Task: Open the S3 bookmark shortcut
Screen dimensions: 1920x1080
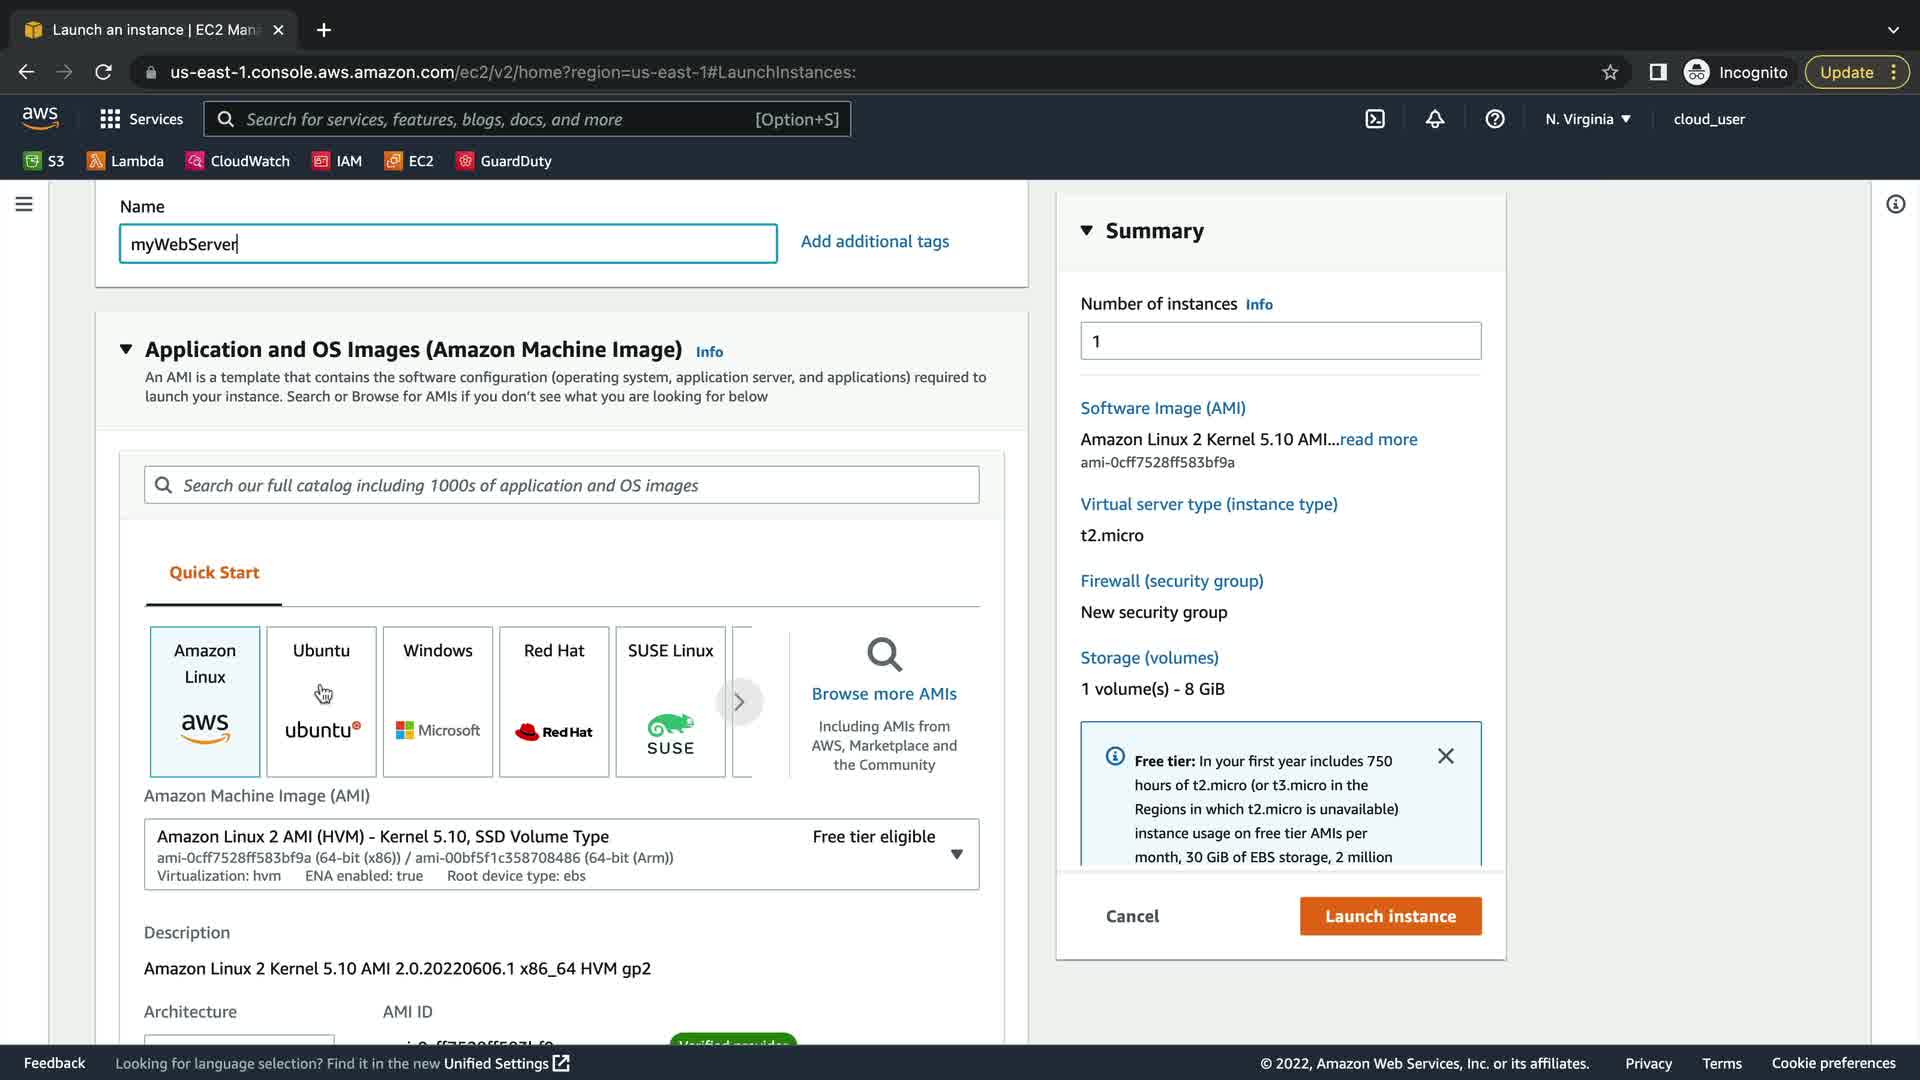Action: coord(44,161)
